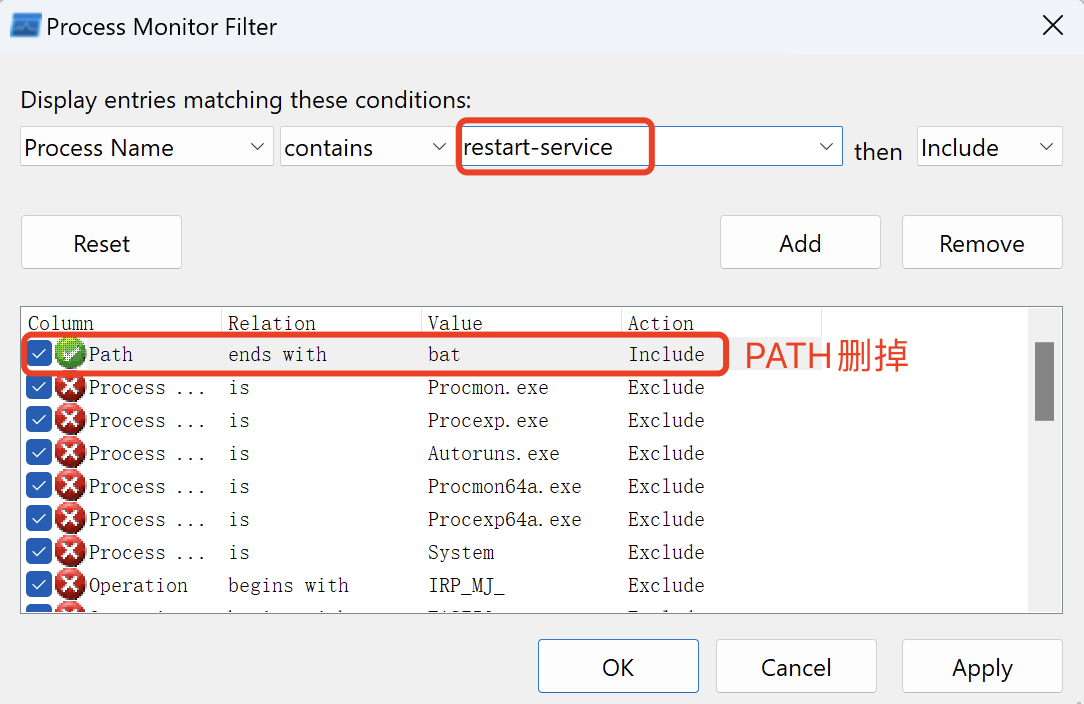1084x704 pixels.
Task: Expand the contains relation dropdown
Action: [x=365, y=148]
